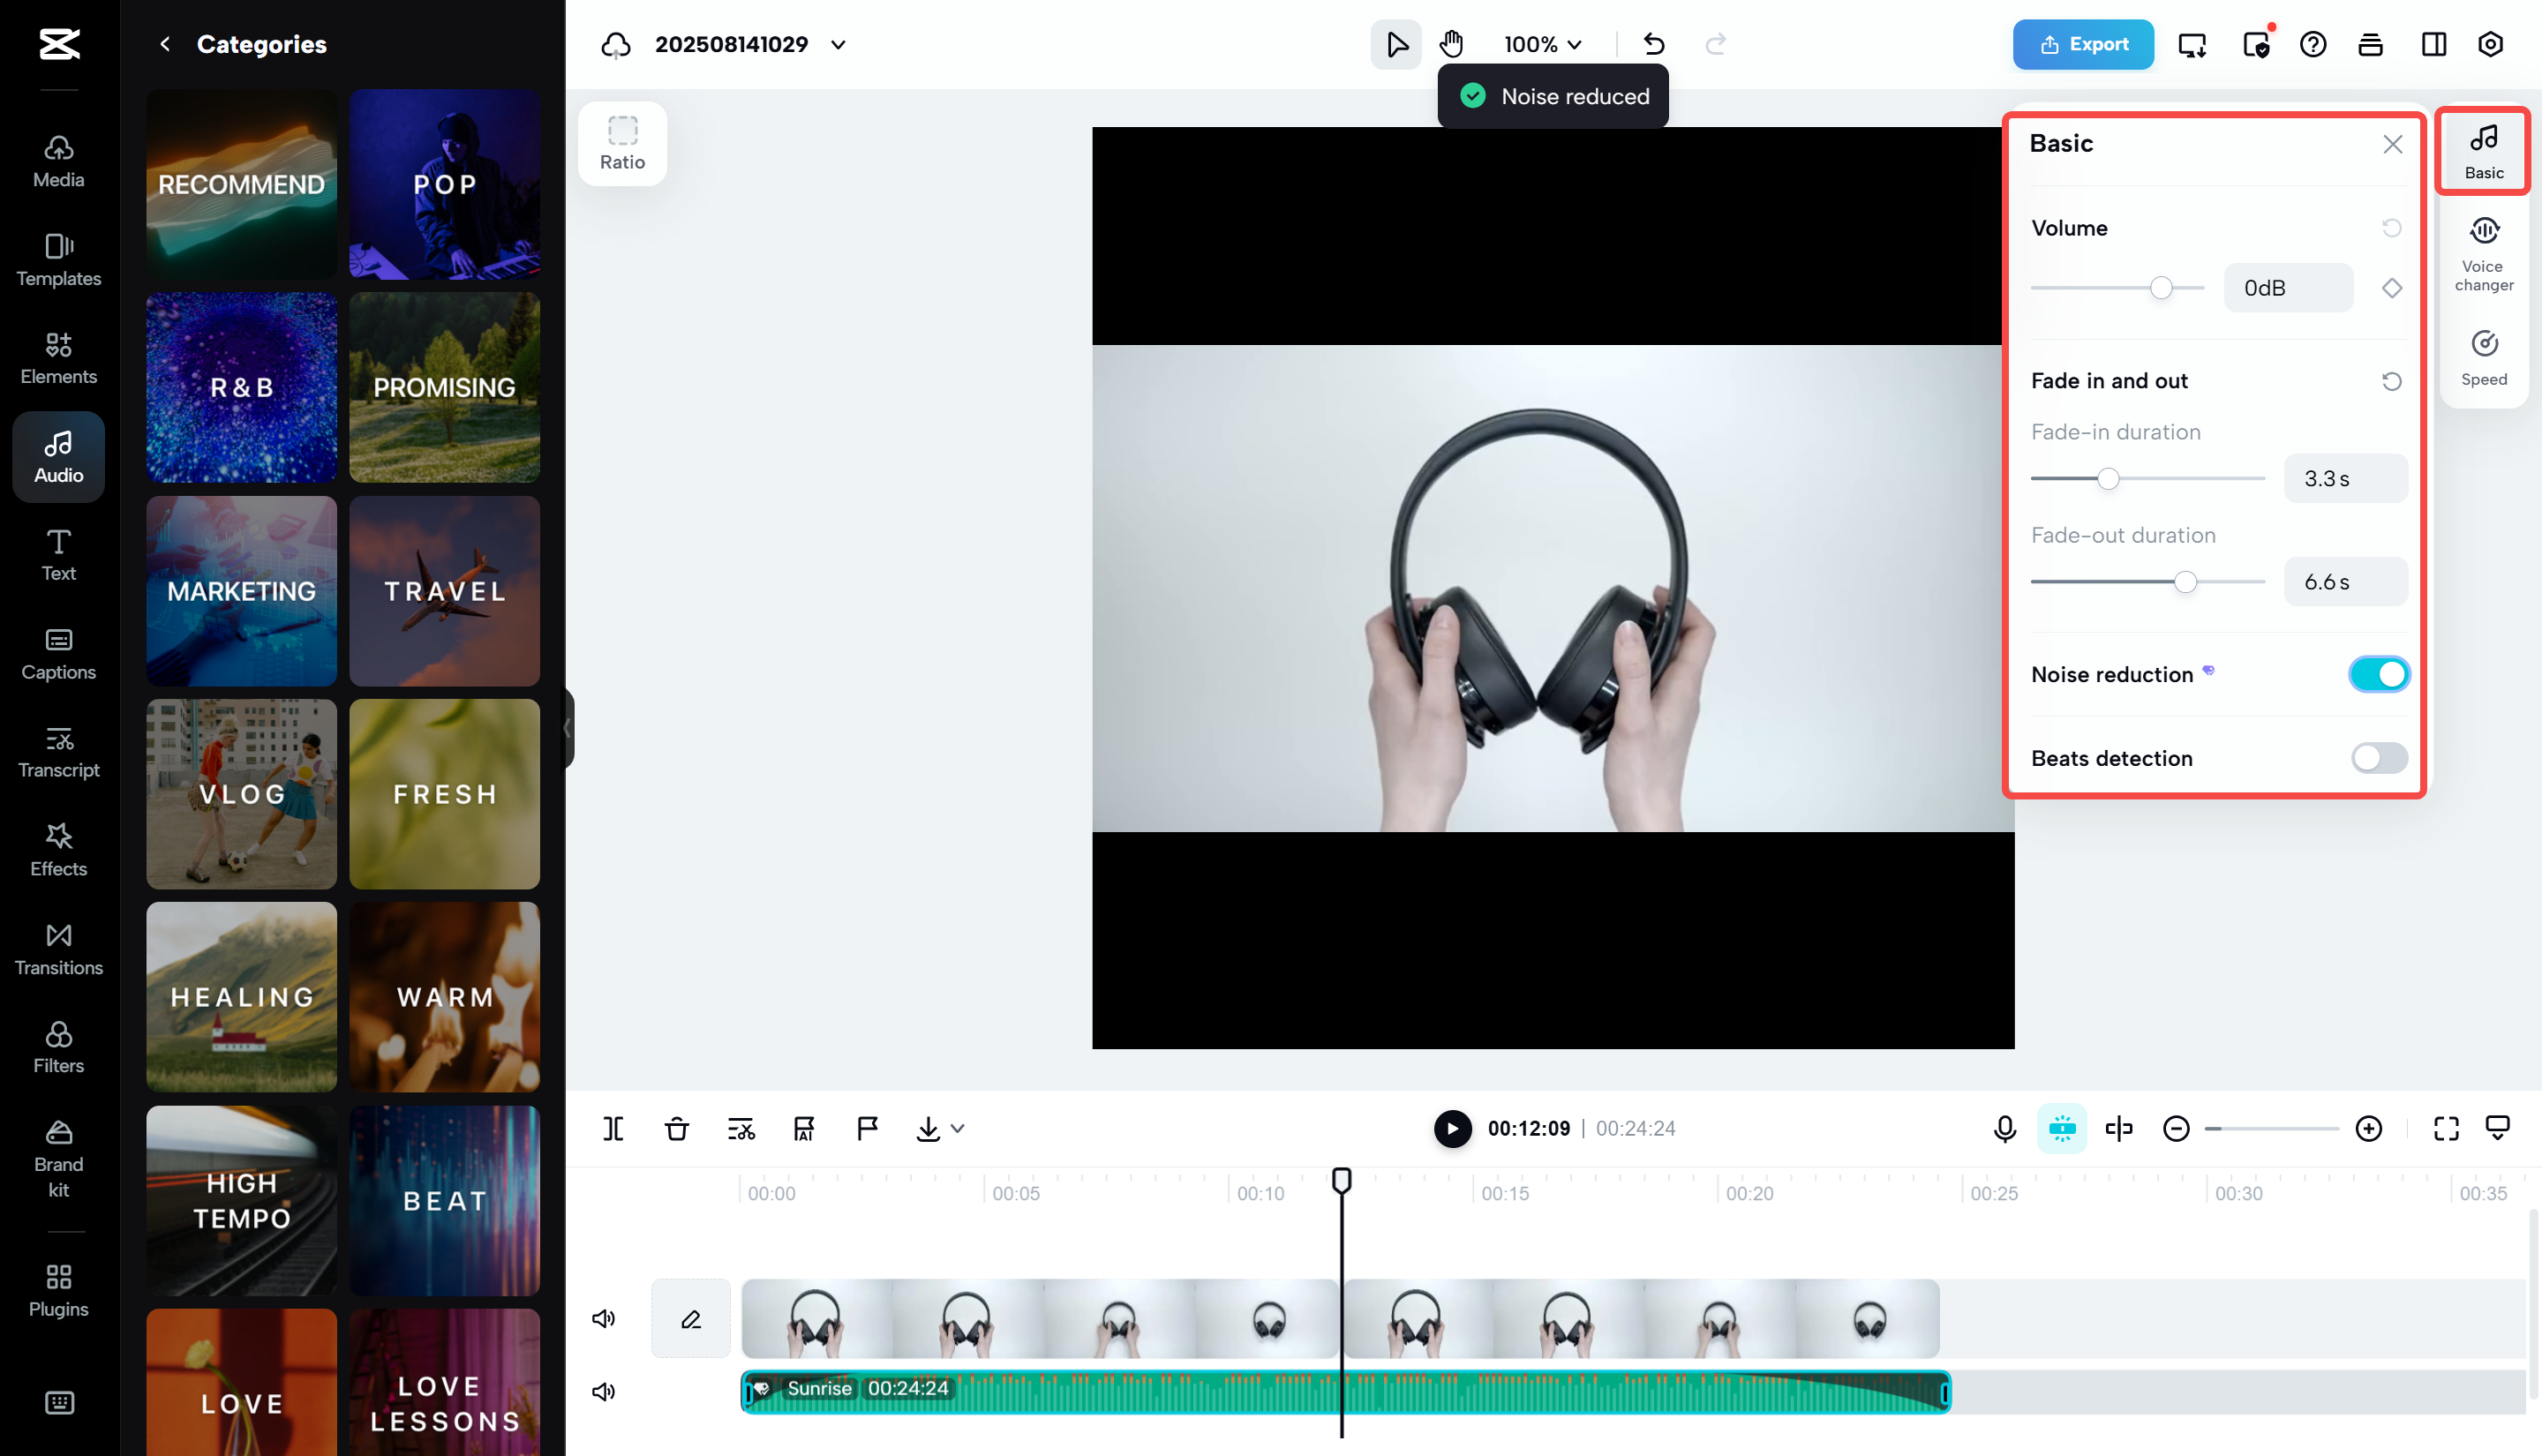Enable the Beats detection toggle
This screenshot has width=2542, height=1456.
2378,758
